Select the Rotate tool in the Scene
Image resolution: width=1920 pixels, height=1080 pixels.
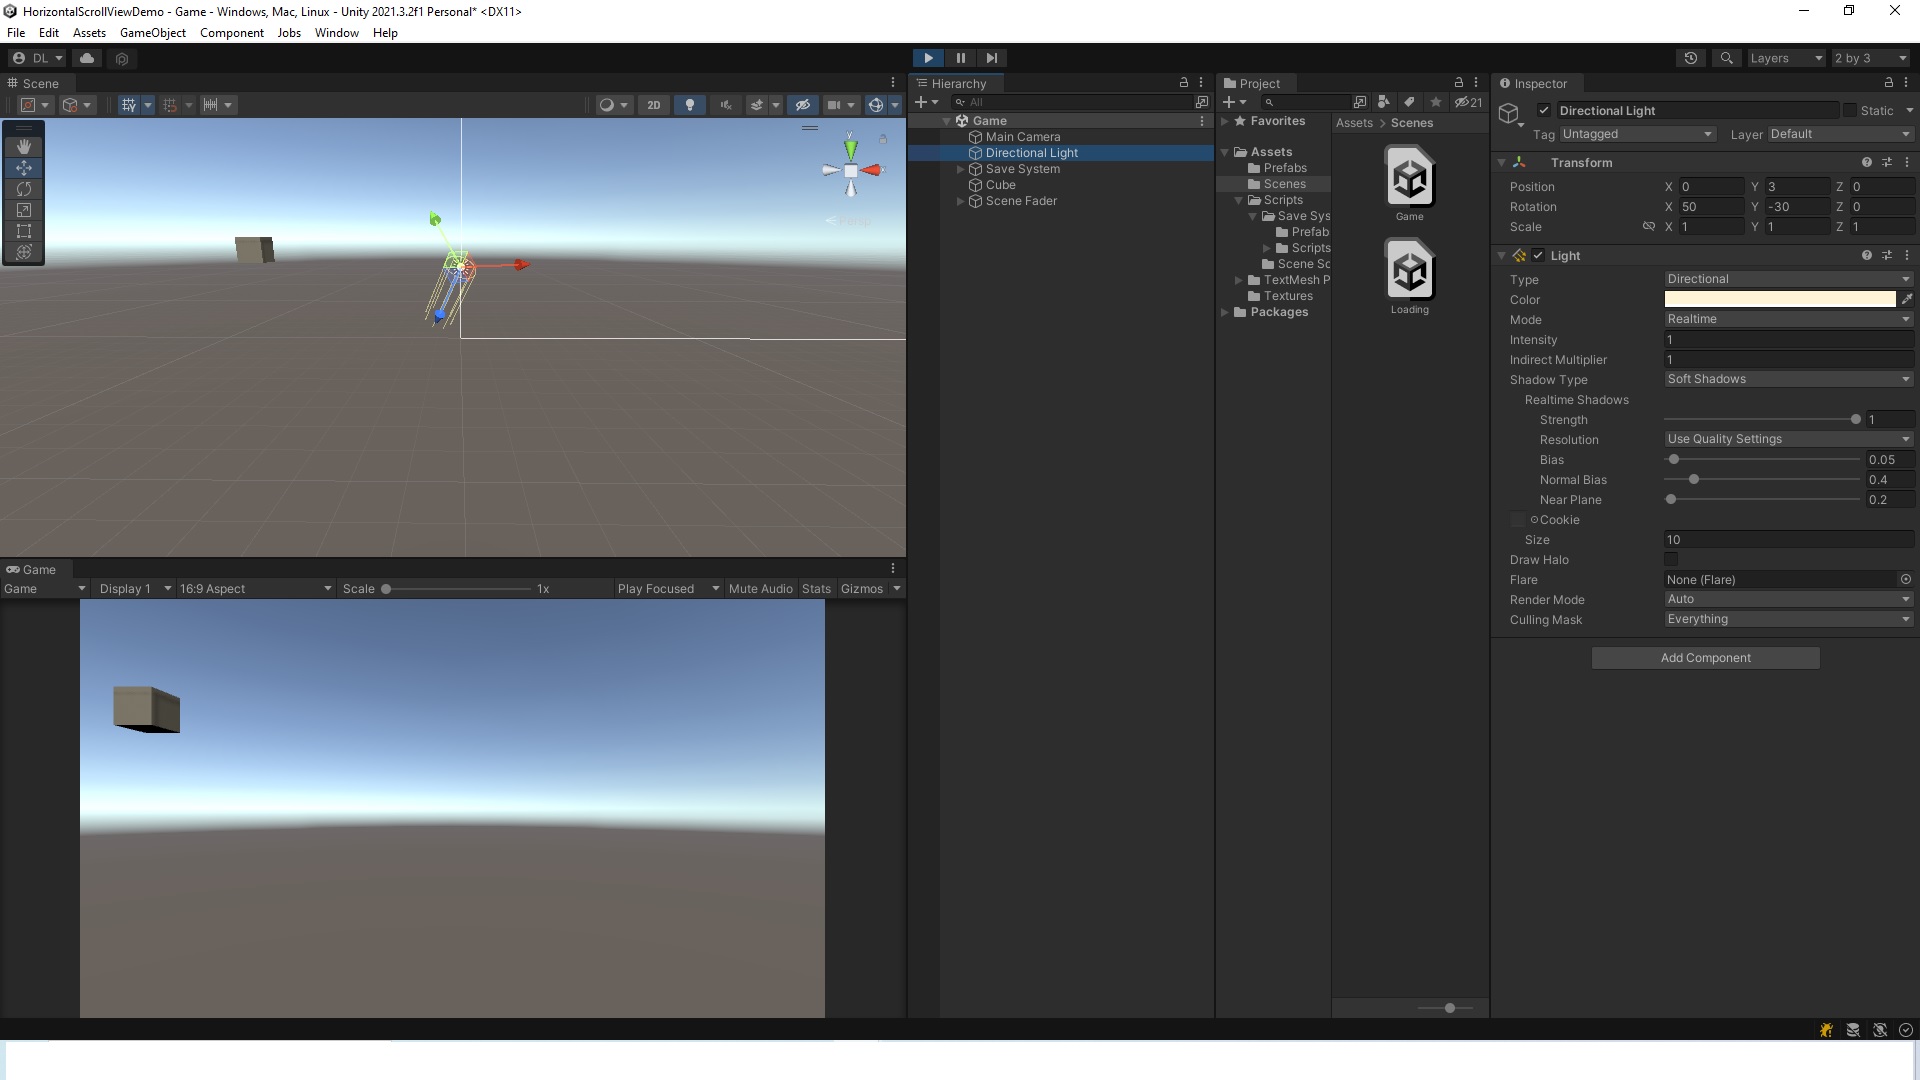(24, 189)
